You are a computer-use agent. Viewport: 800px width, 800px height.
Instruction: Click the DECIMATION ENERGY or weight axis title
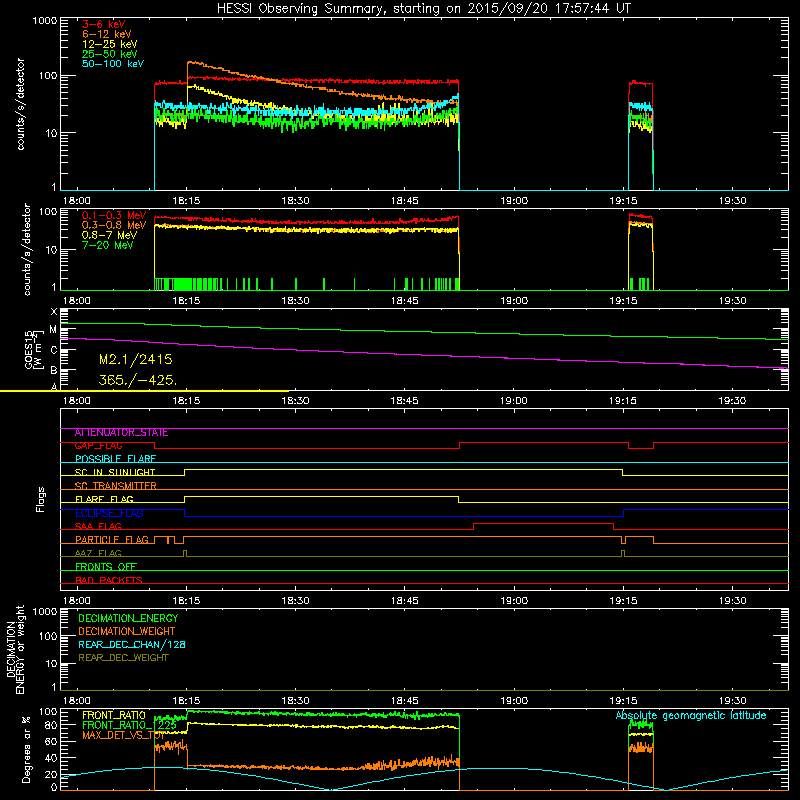15,649
